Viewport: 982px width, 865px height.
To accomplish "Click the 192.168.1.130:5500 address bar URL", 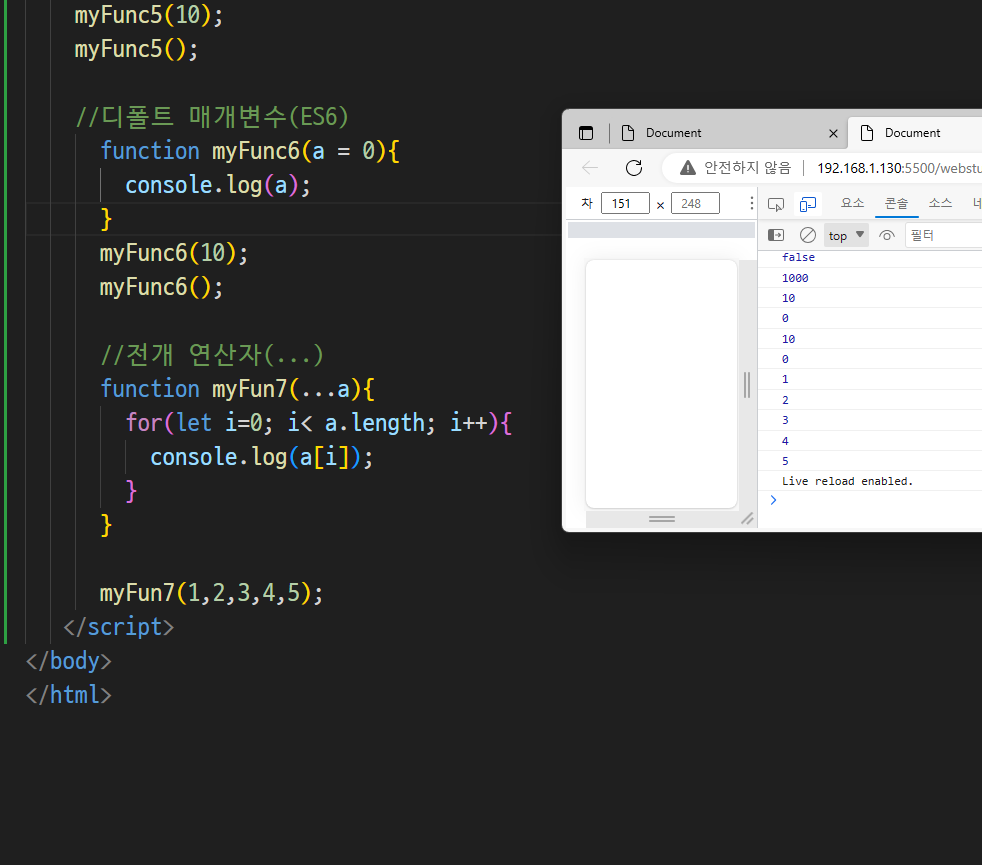I will click(x=899, y=168).
